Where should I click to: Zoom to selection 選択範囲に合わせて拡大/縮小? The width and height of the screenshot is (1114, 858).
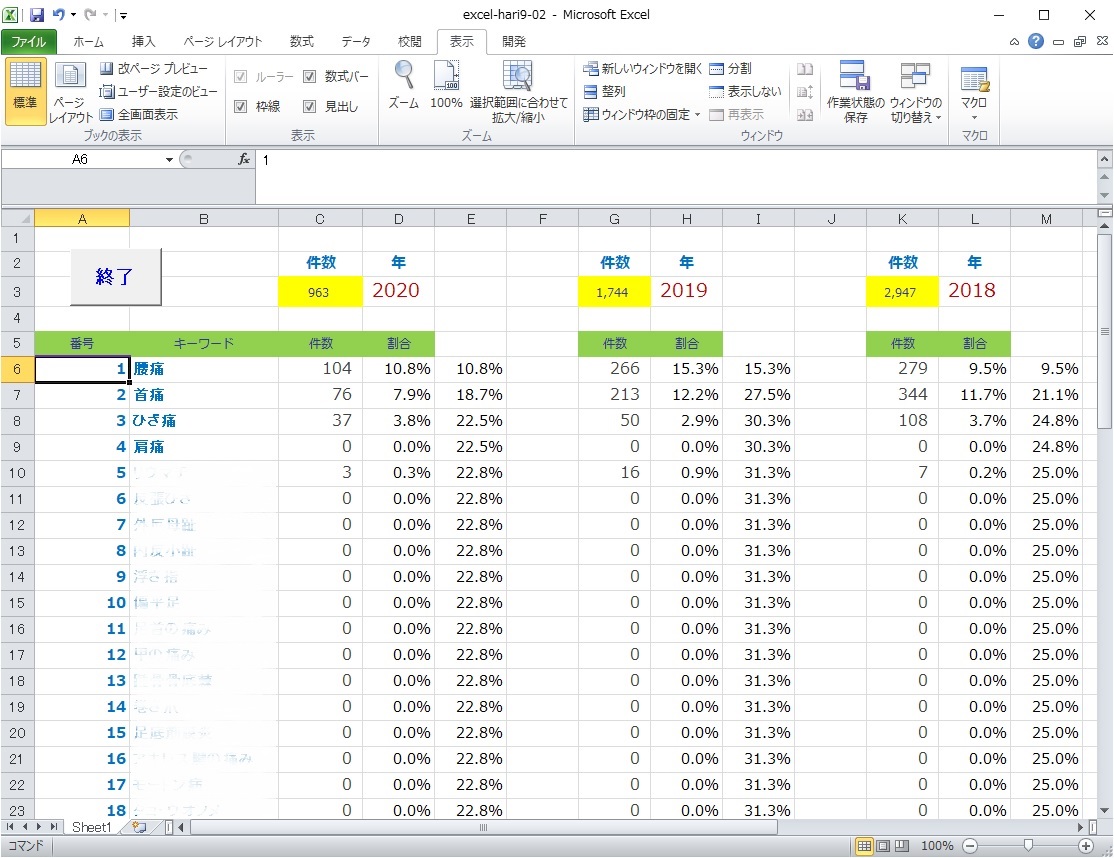(x=519, y=92)
